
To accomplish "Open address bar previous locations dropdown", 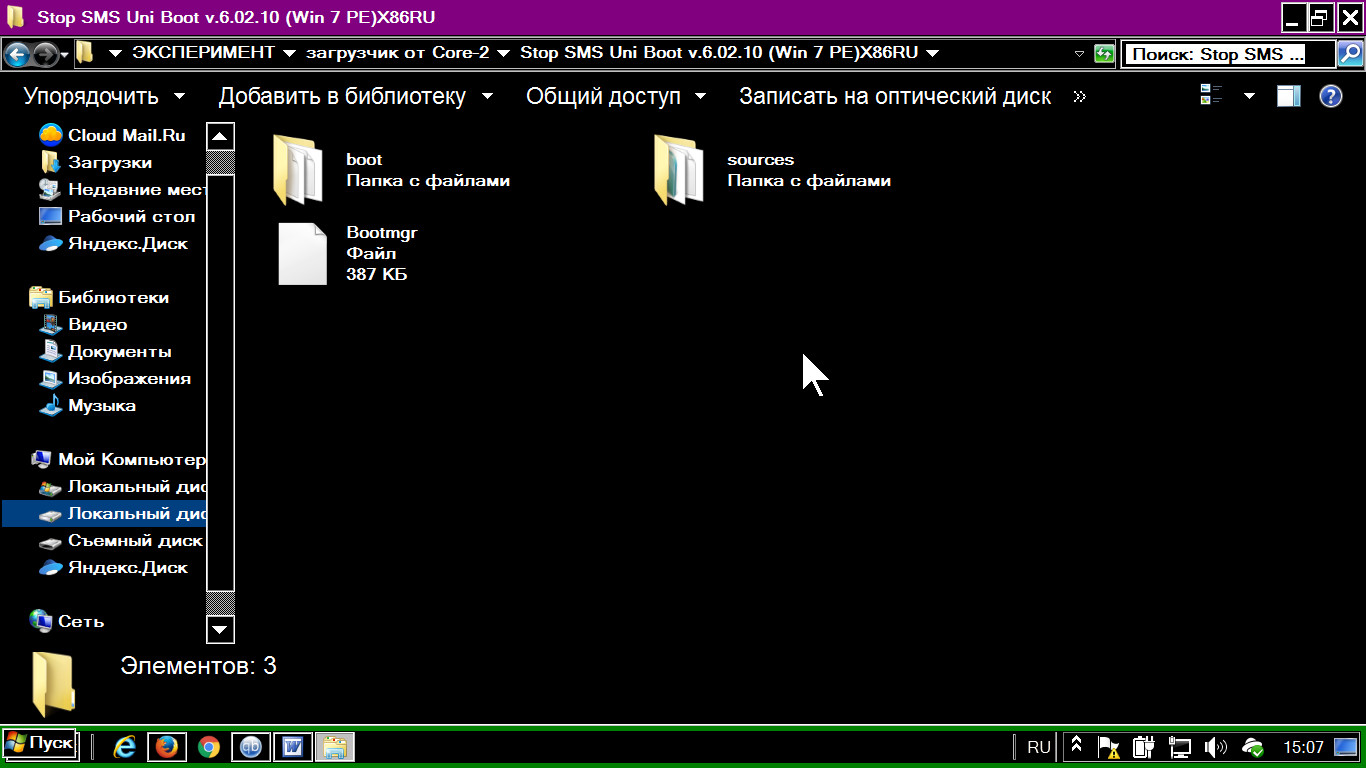I will (1079, 54).
